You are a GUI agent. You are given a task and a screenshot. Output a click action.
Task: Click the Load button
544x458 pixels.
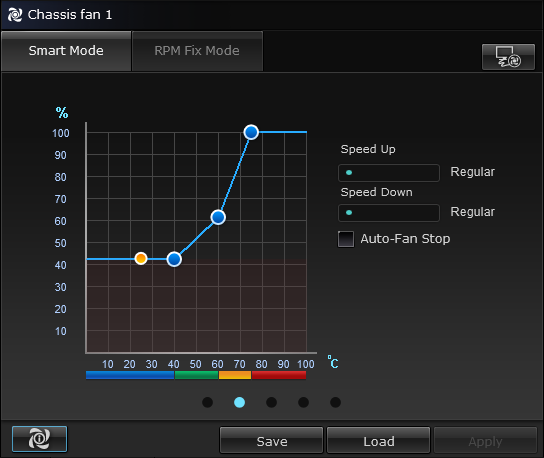379,441
